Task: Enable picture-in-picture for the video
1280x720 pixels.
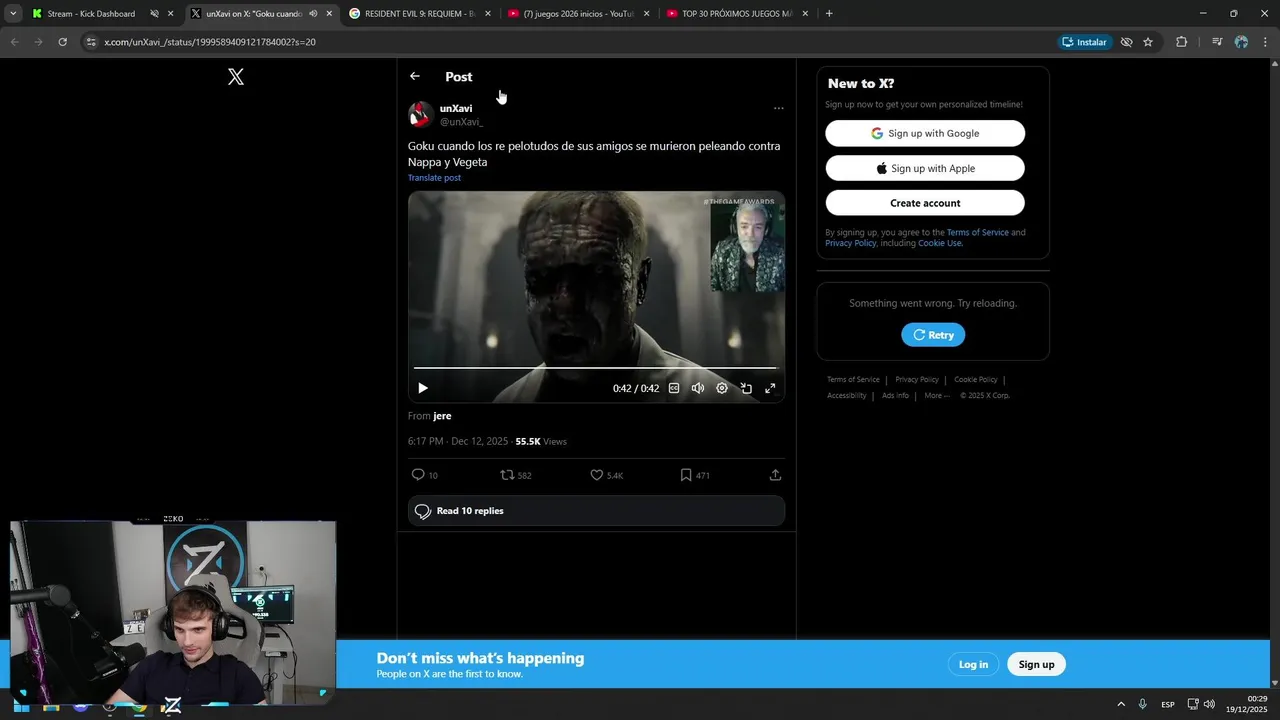Action: (x=746, y=388)
